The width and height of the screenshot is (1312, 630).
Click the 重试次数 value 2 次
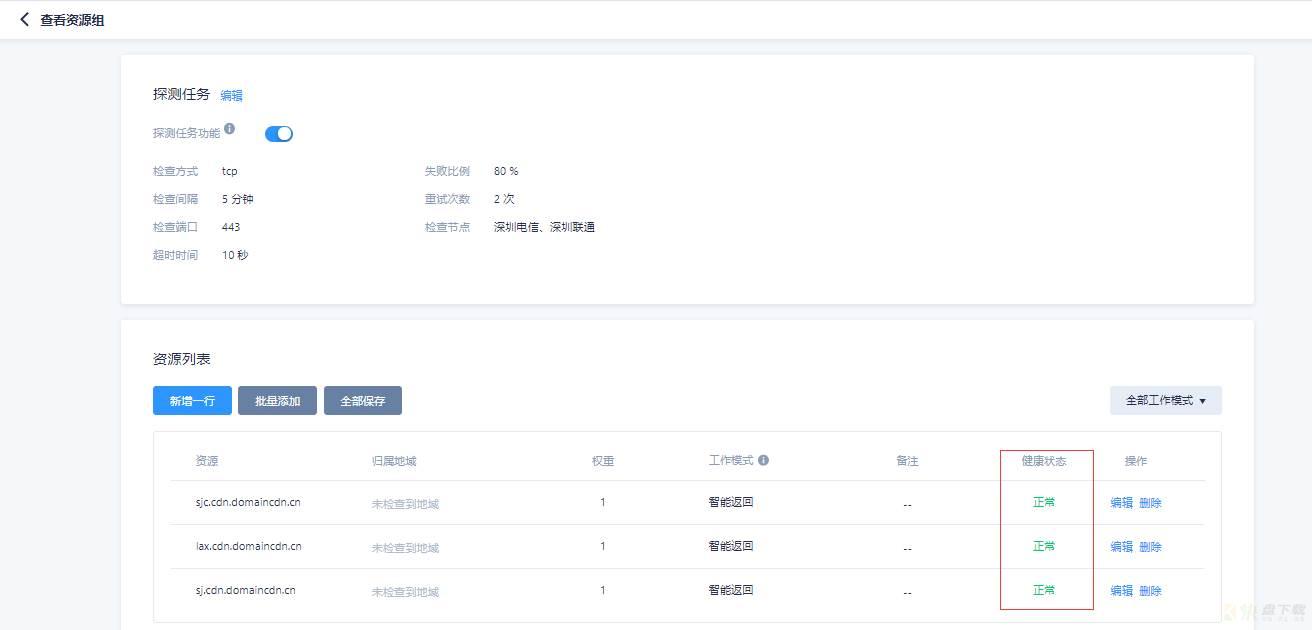coord(505,199)
